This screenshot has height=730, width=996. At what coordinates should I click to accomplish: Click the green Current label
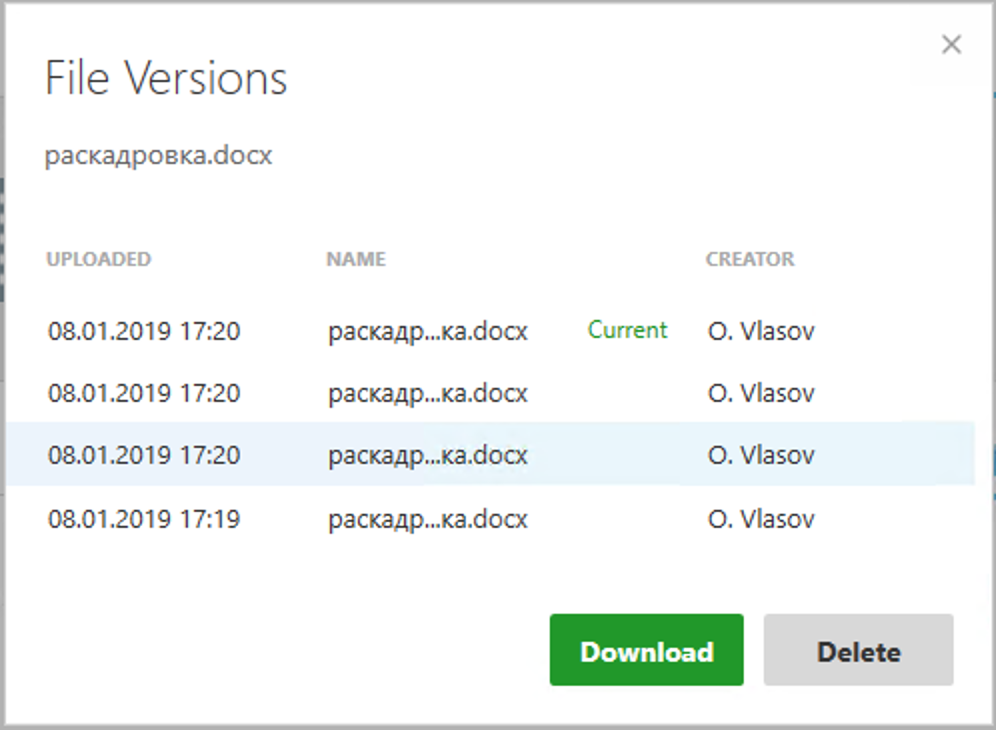(x=627, y=330)
